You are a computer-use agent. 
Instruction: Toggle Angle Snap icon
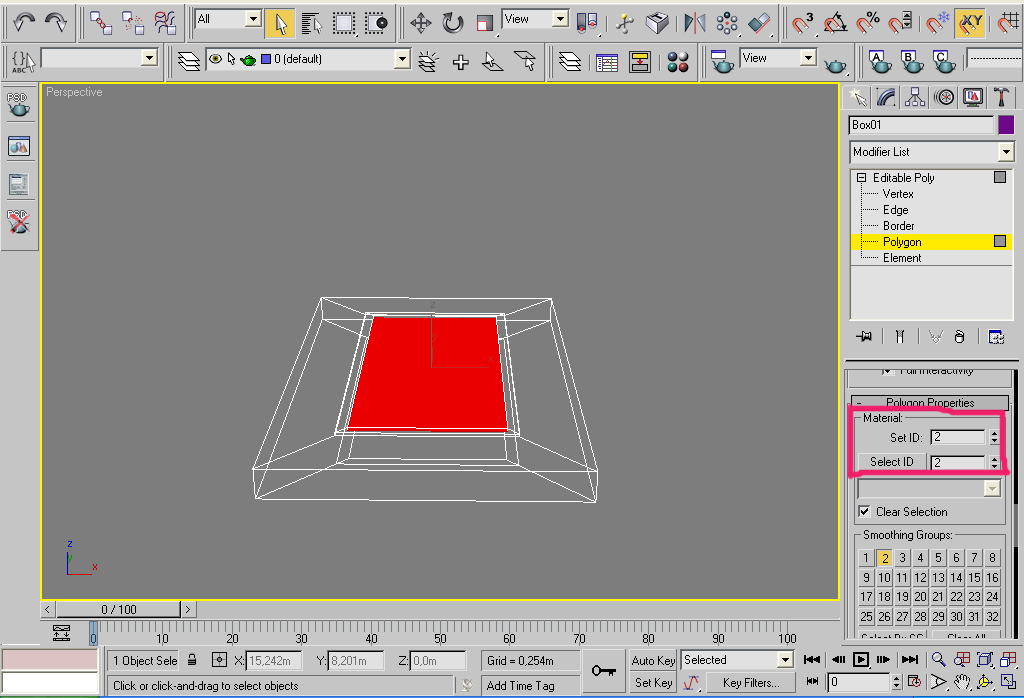tap(835, 24)
